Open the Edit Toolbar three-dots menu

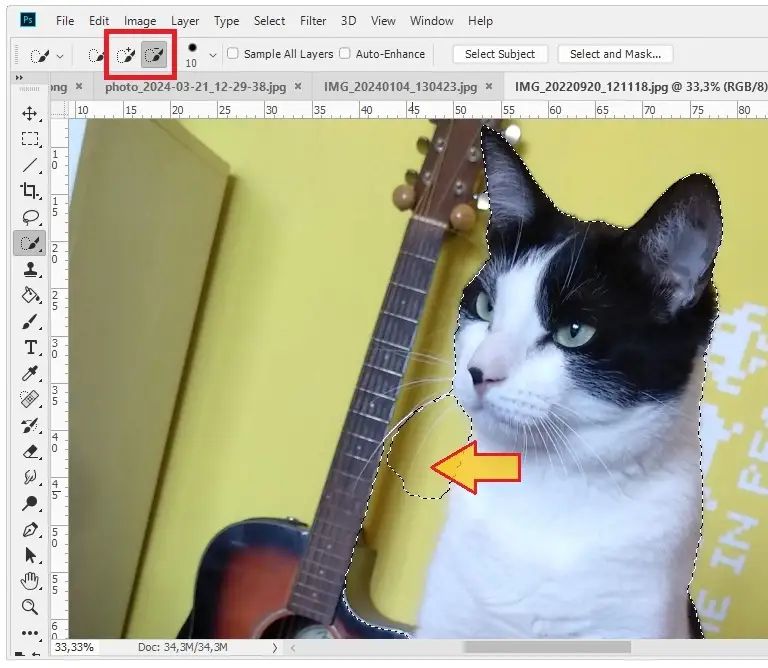tap(30, 633)
